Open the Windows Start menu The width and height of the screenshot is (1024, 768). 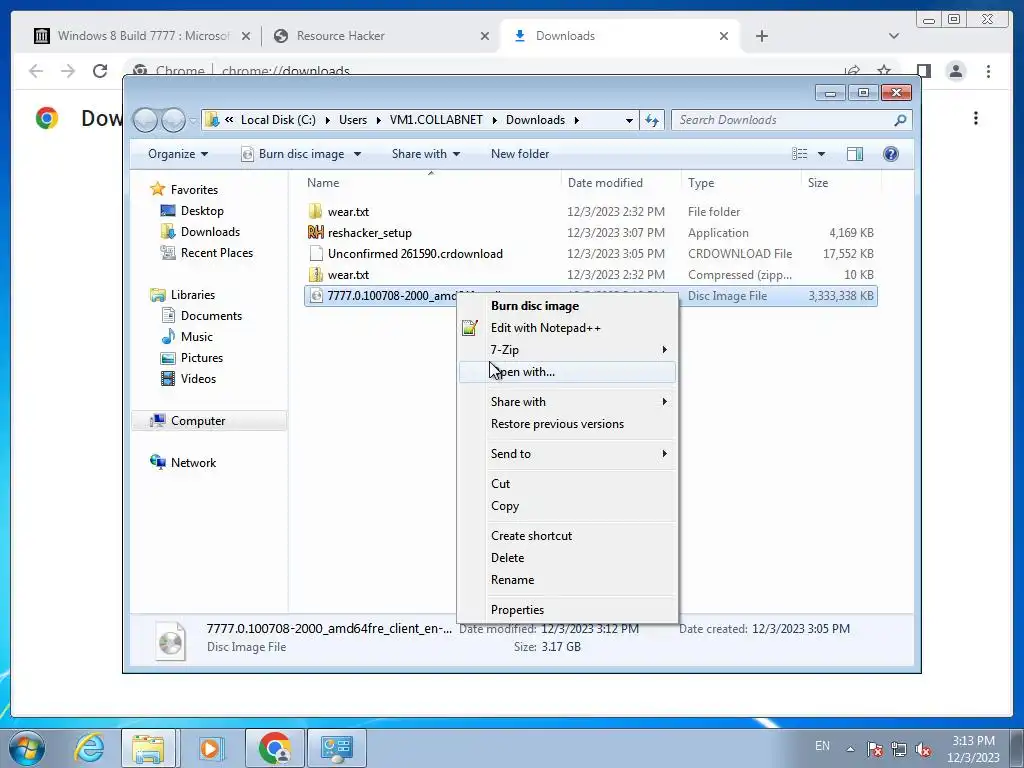[x=26, y=748]
